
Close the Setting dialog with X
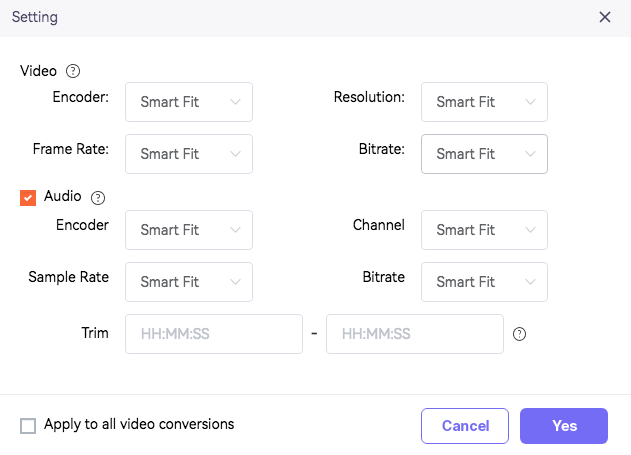click(x=605, y=17)
